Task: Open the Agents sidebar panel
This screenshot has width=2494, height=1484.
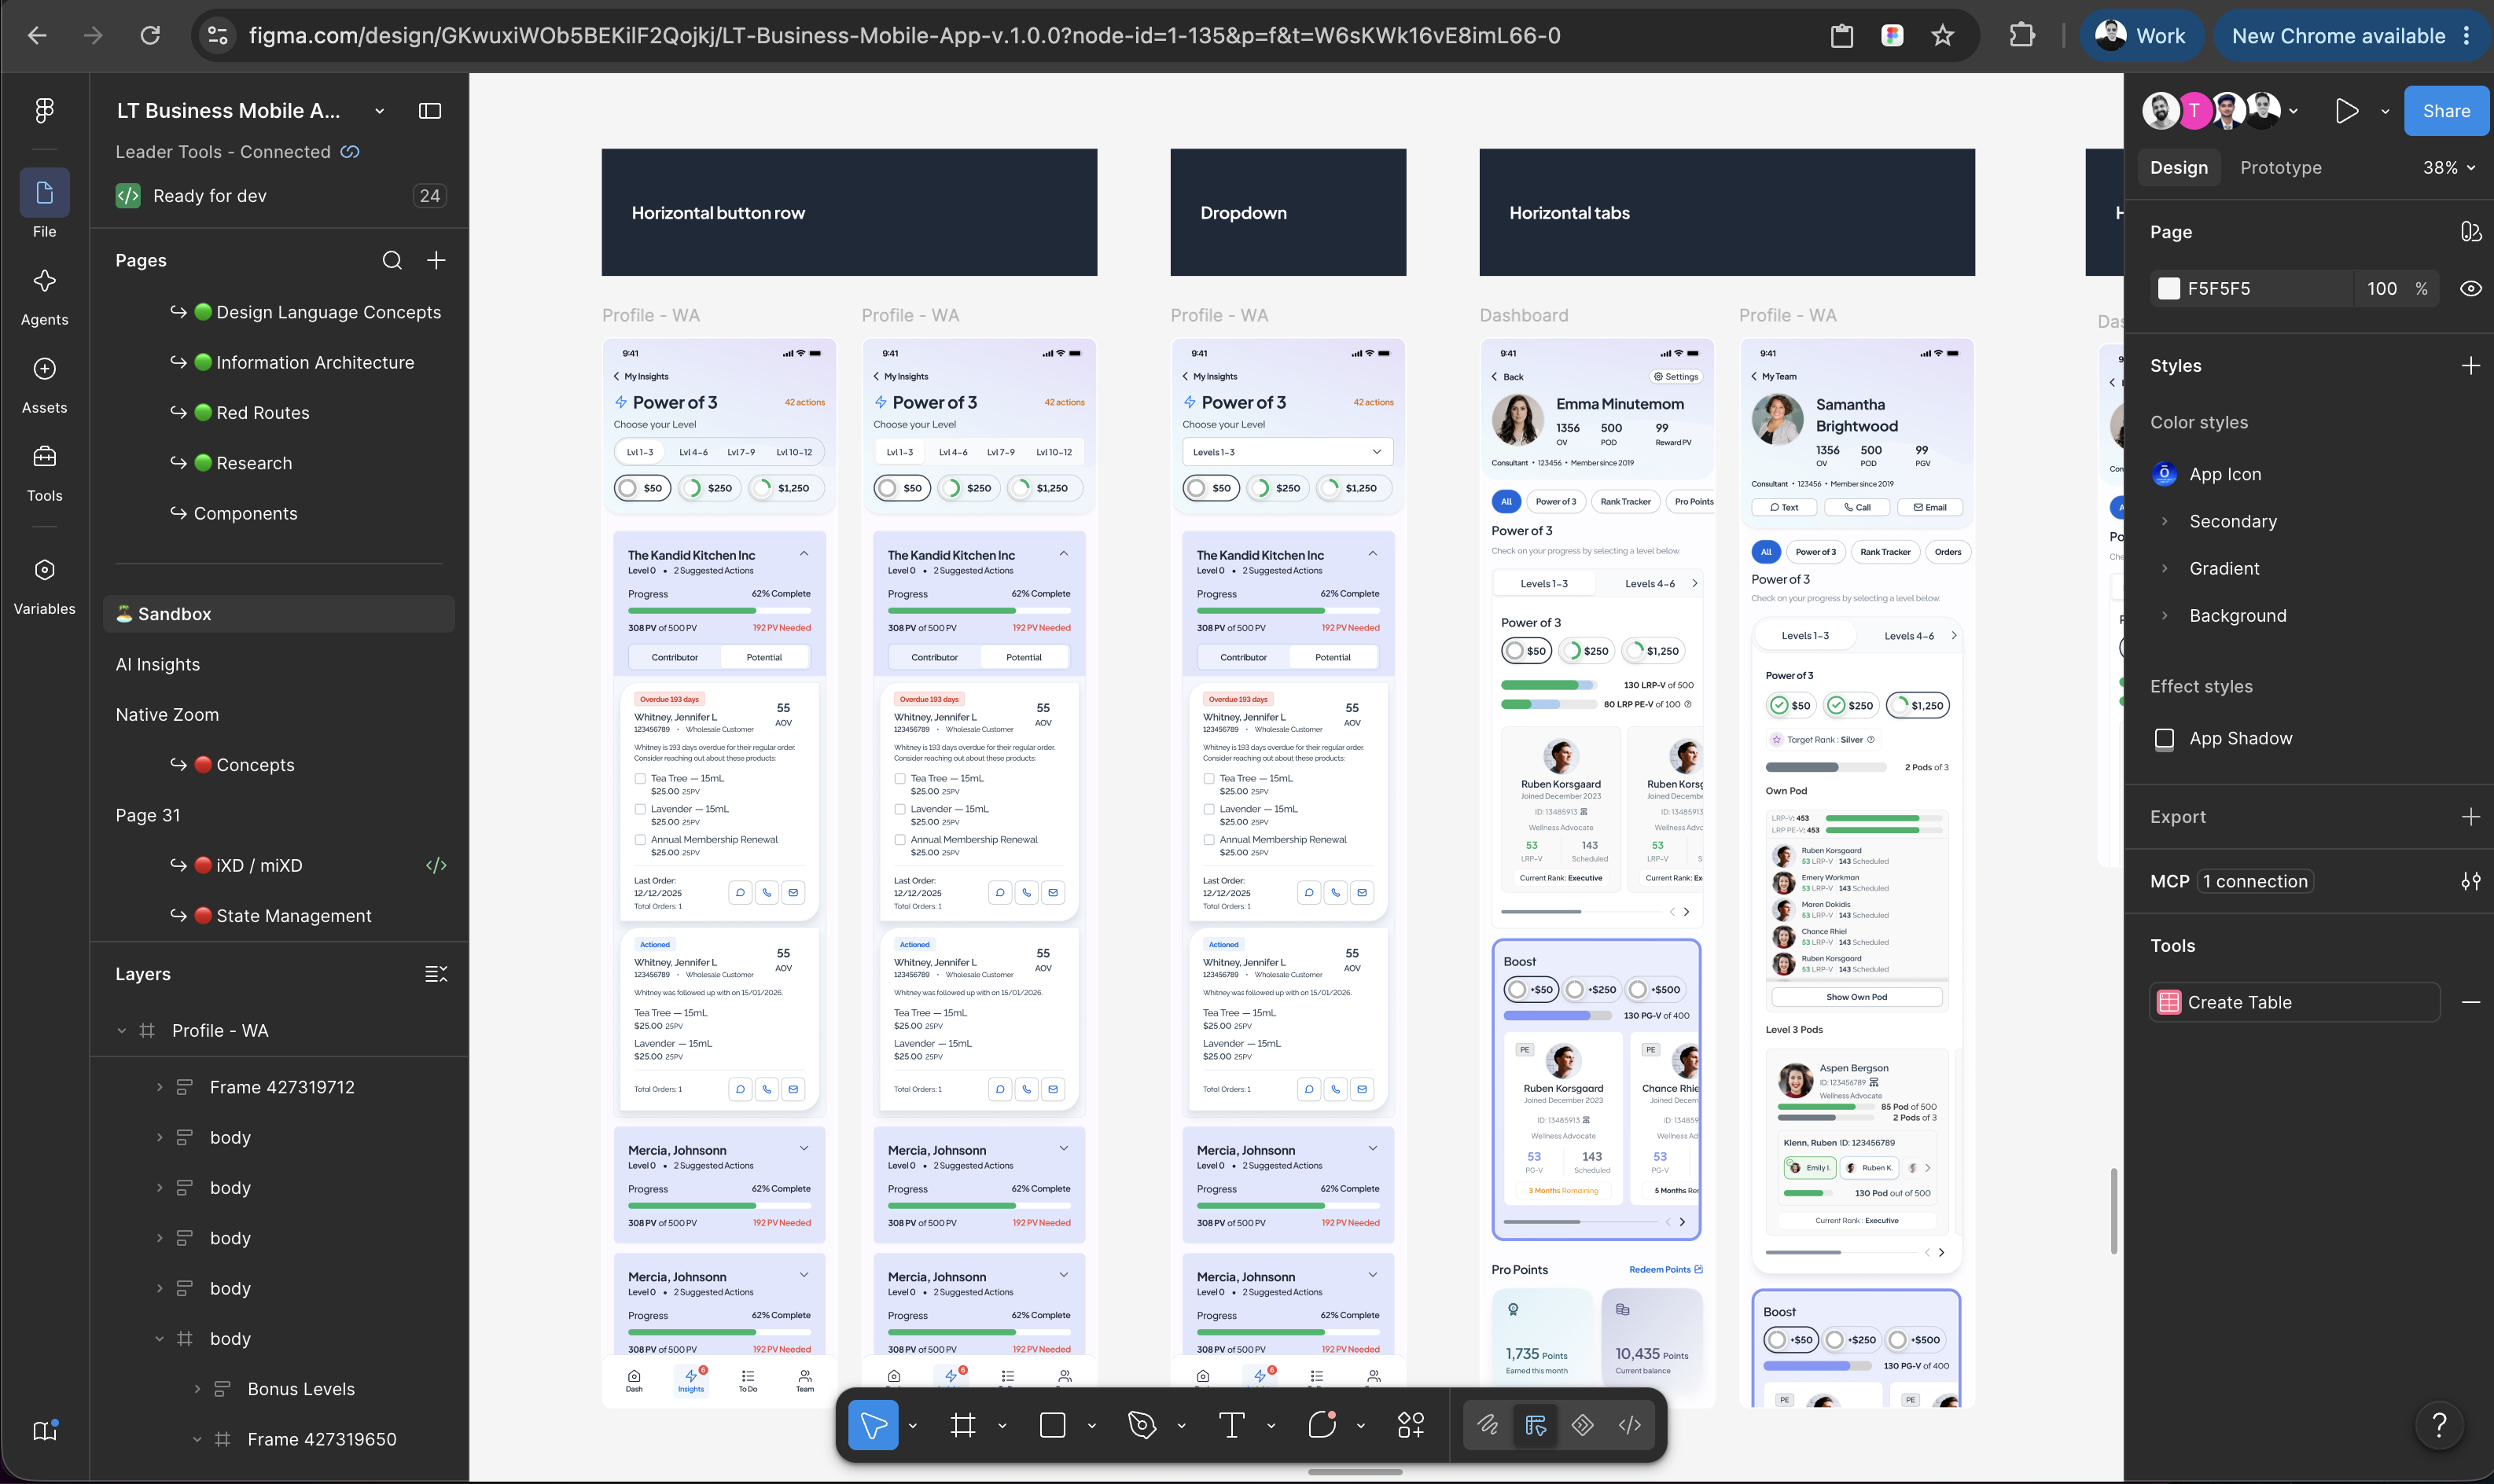Action: coord(44,297)
